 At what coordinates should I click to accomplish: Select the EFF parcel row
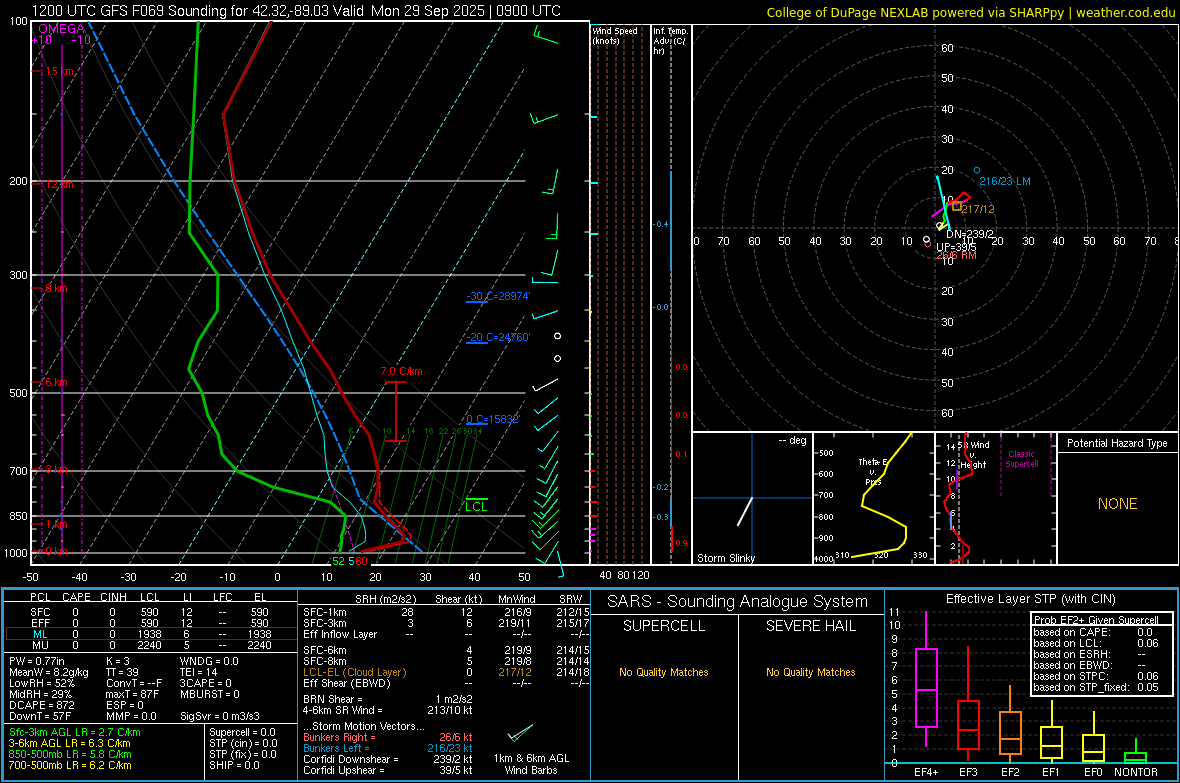pos(150,623)
